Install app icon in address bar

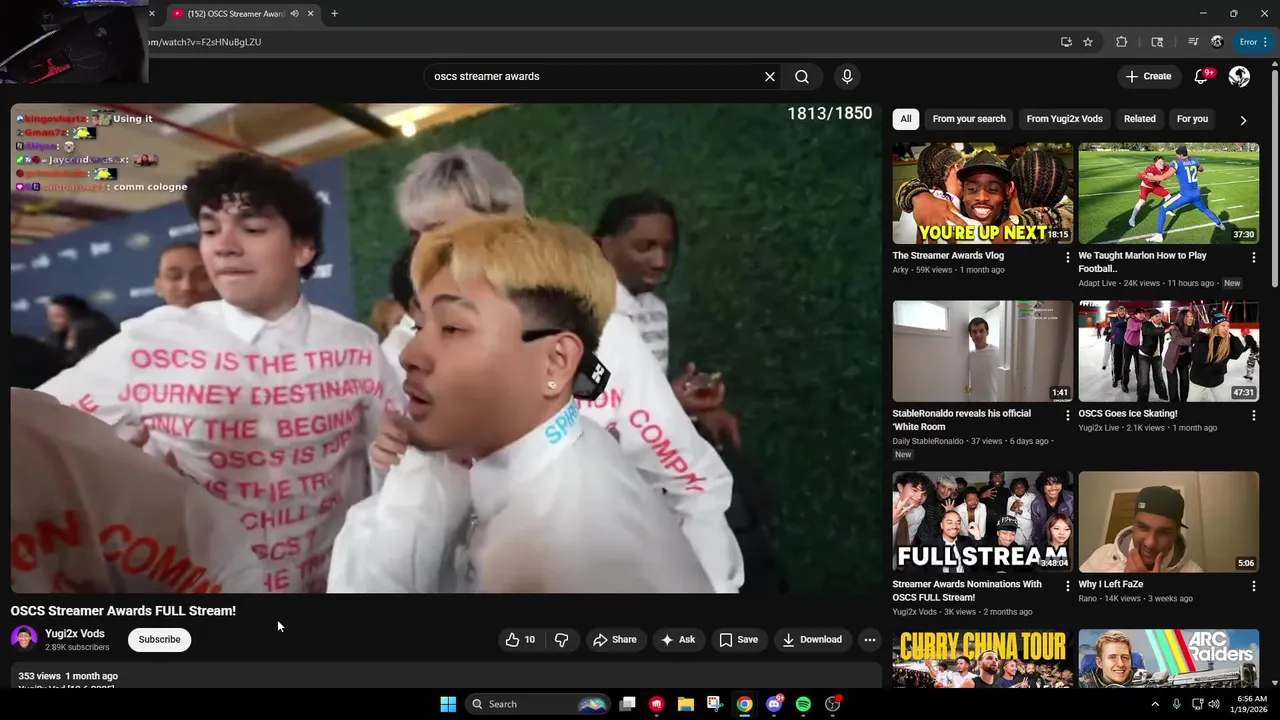1066,42
